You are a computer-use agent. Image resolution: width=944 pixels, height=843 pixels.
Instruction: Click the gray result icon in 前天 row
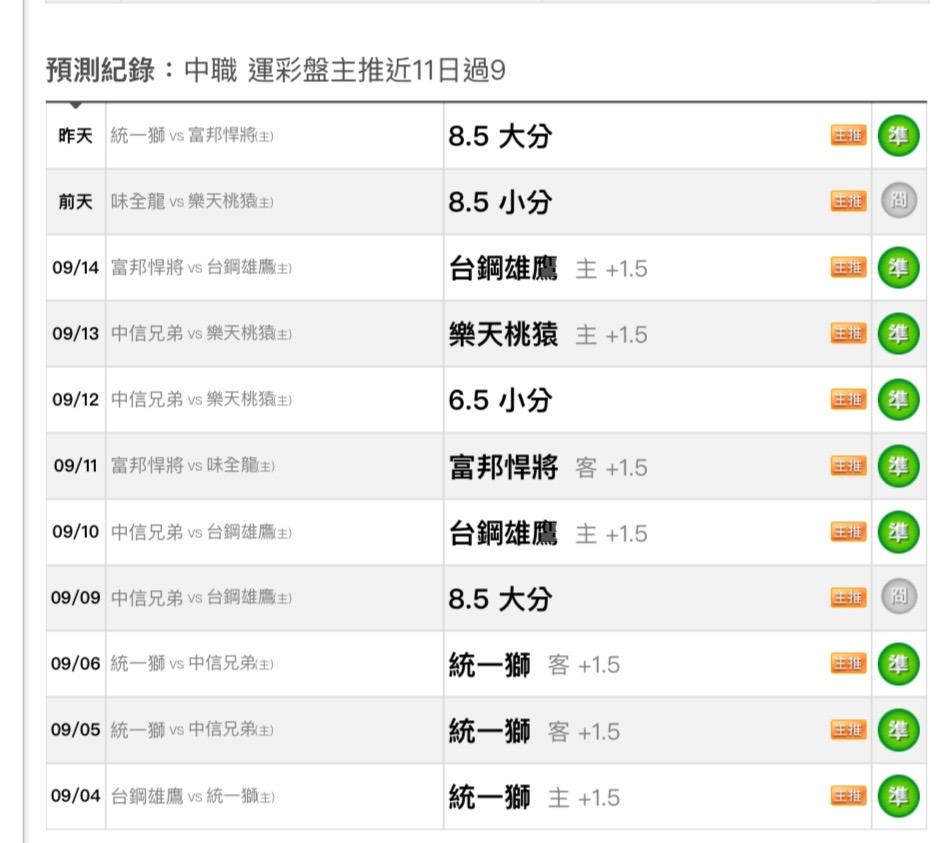pos(899,201)
